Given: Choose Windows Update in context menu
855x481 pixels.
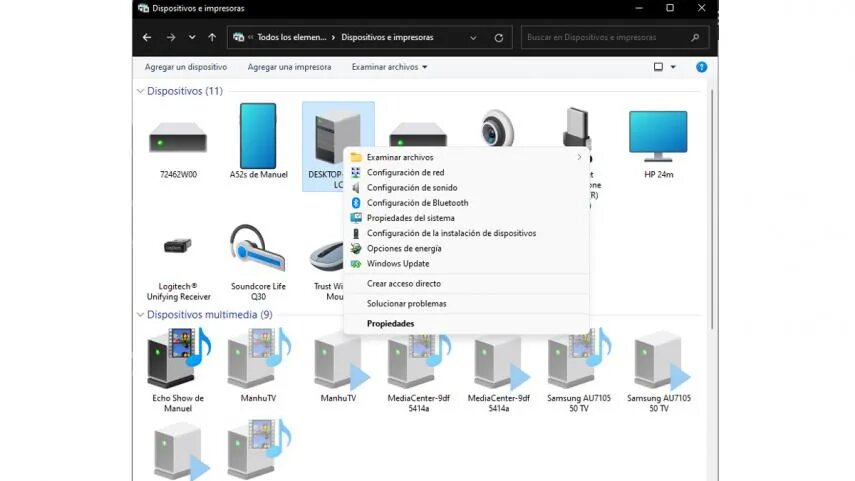Looking at the screenshot, I should [466, 264].
